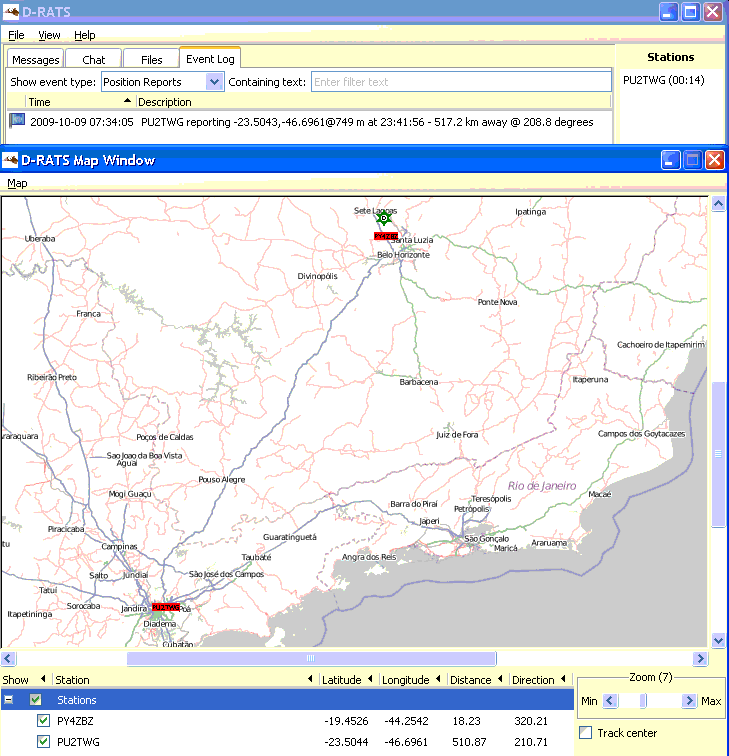This screenshot has height=756, width=729.
Task: Uncheck the PY4ZBZ station checkbox
Action: coord(43,721)
